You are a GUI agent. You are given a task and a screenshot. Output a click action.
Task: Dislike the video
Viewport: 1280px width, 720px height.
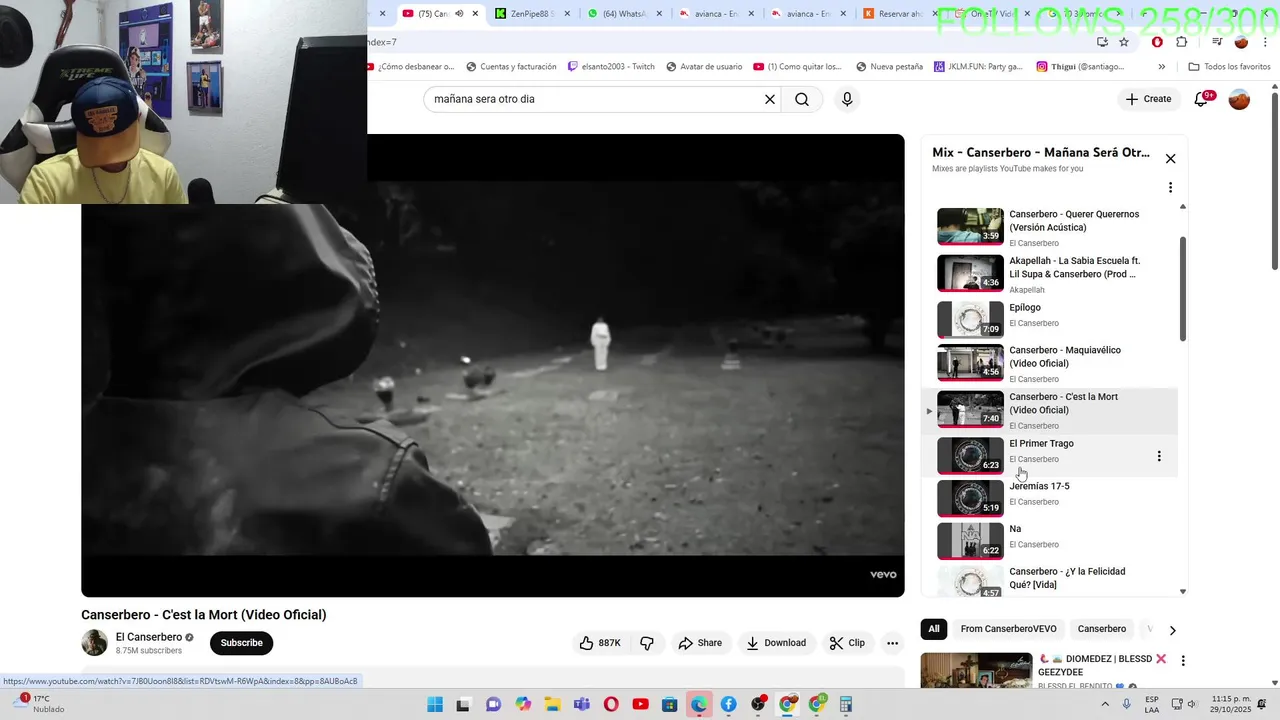(x=647, y=643)
